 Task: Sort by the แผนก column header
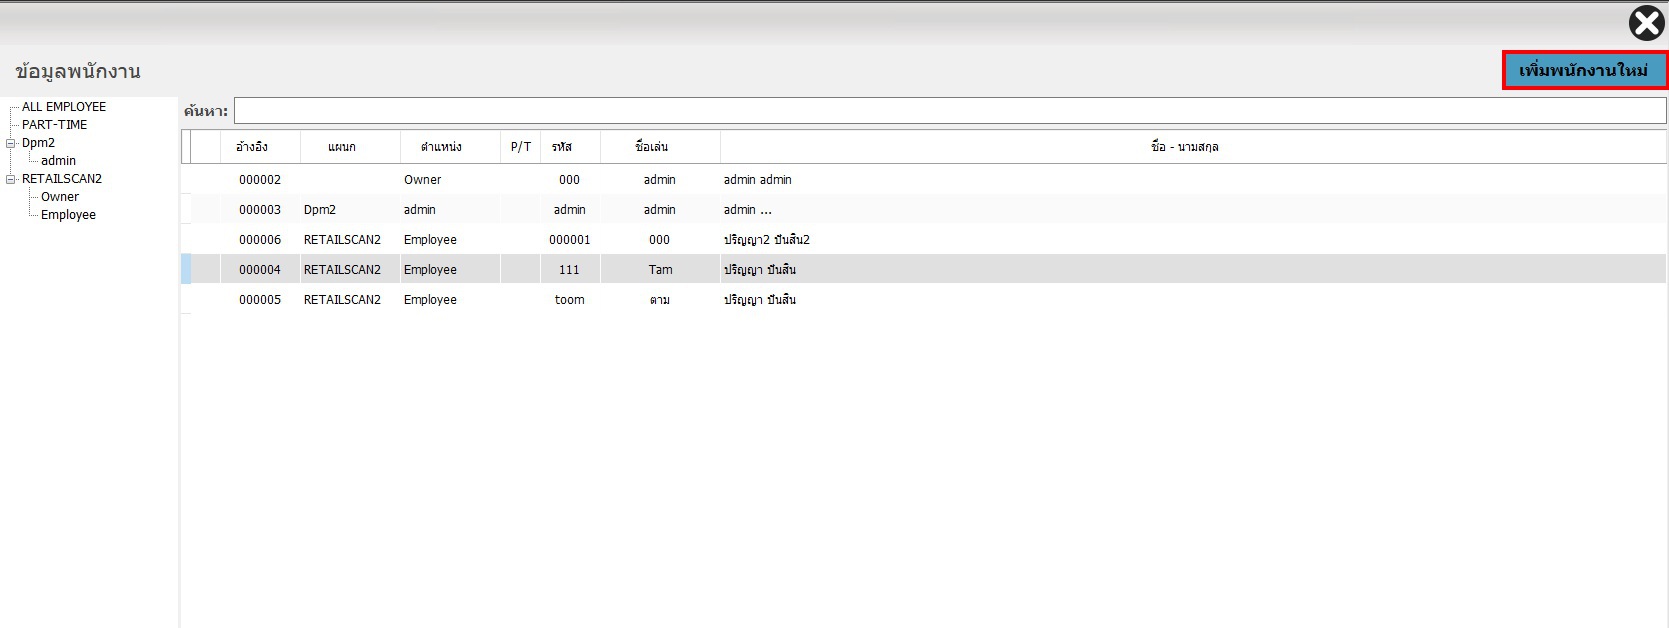(x=350, y=147)
